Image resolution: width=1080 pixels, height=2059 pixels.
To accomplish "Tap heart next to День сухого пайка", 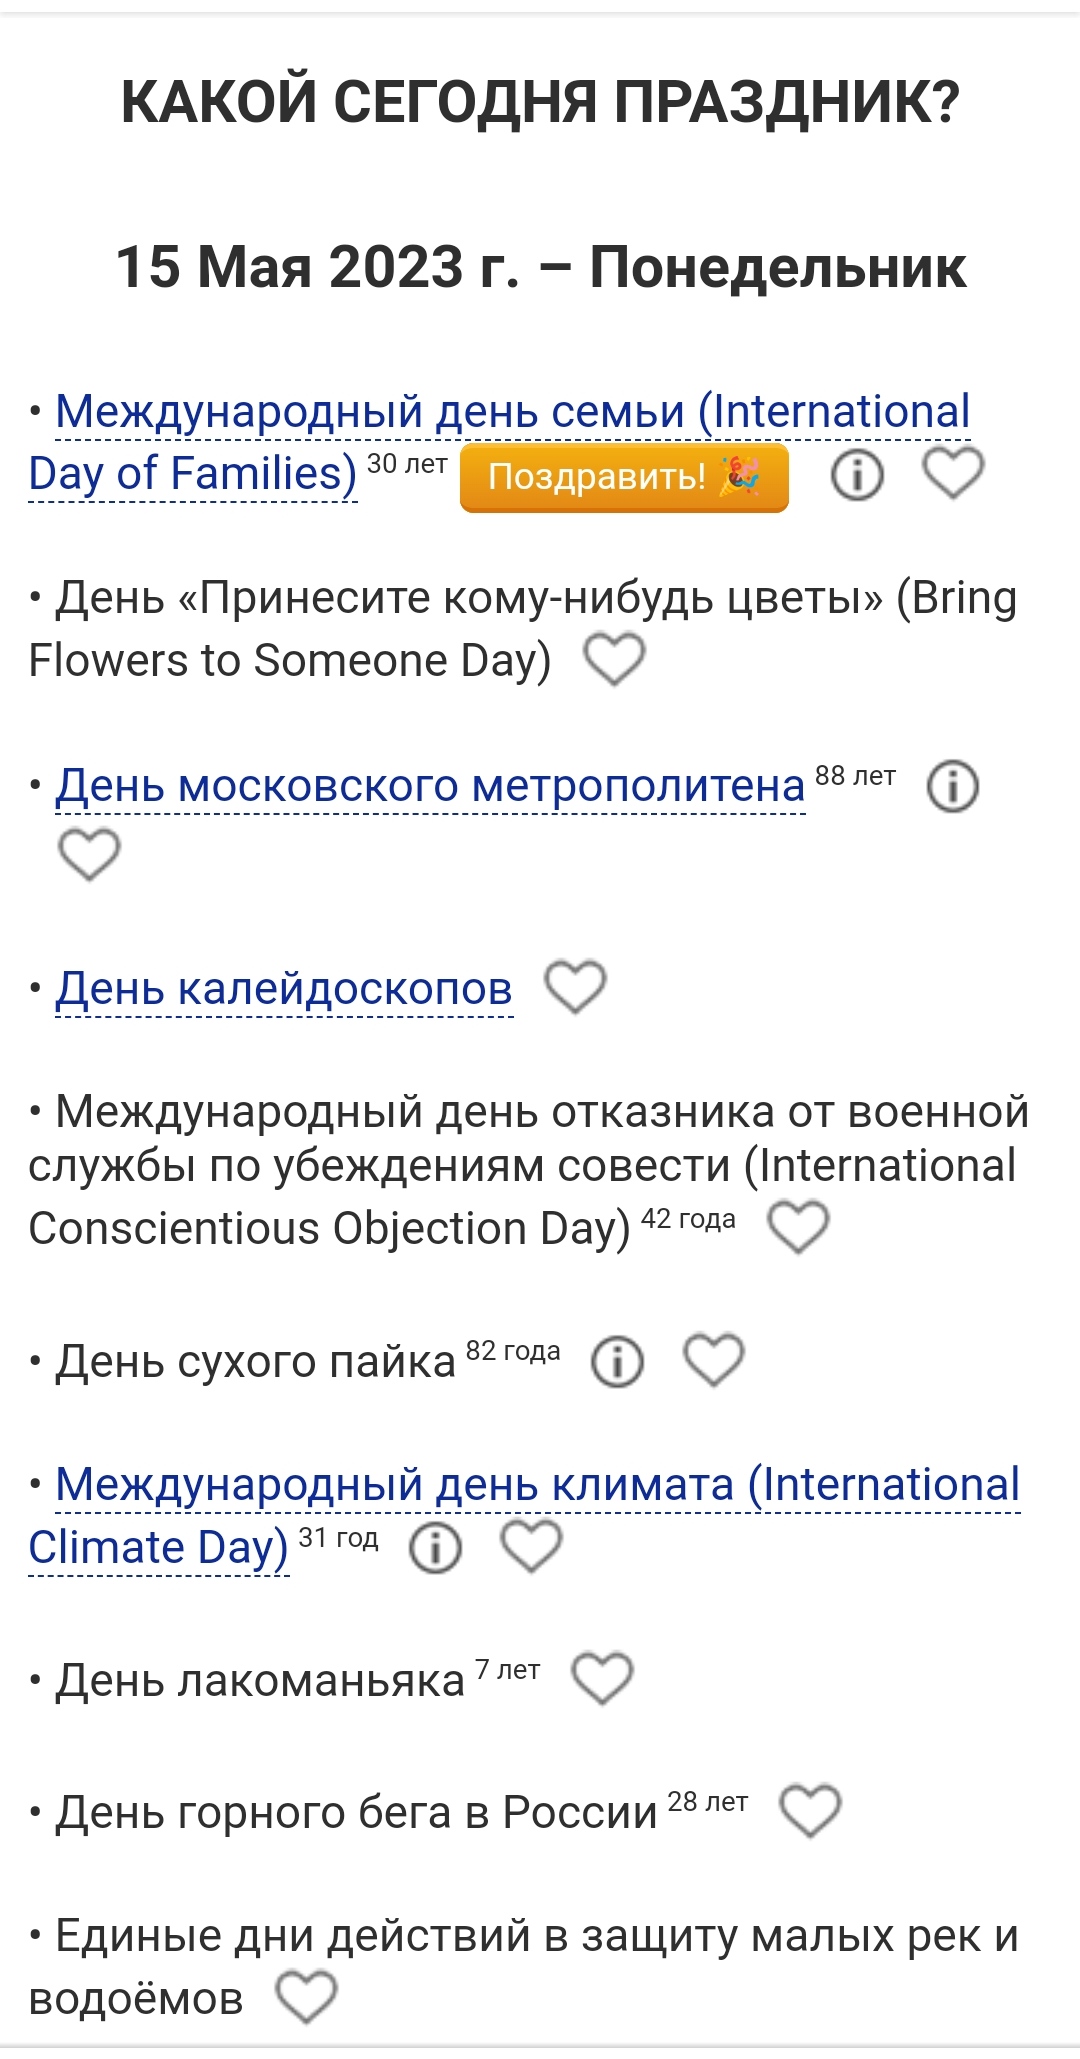I will pos(713,1360).
